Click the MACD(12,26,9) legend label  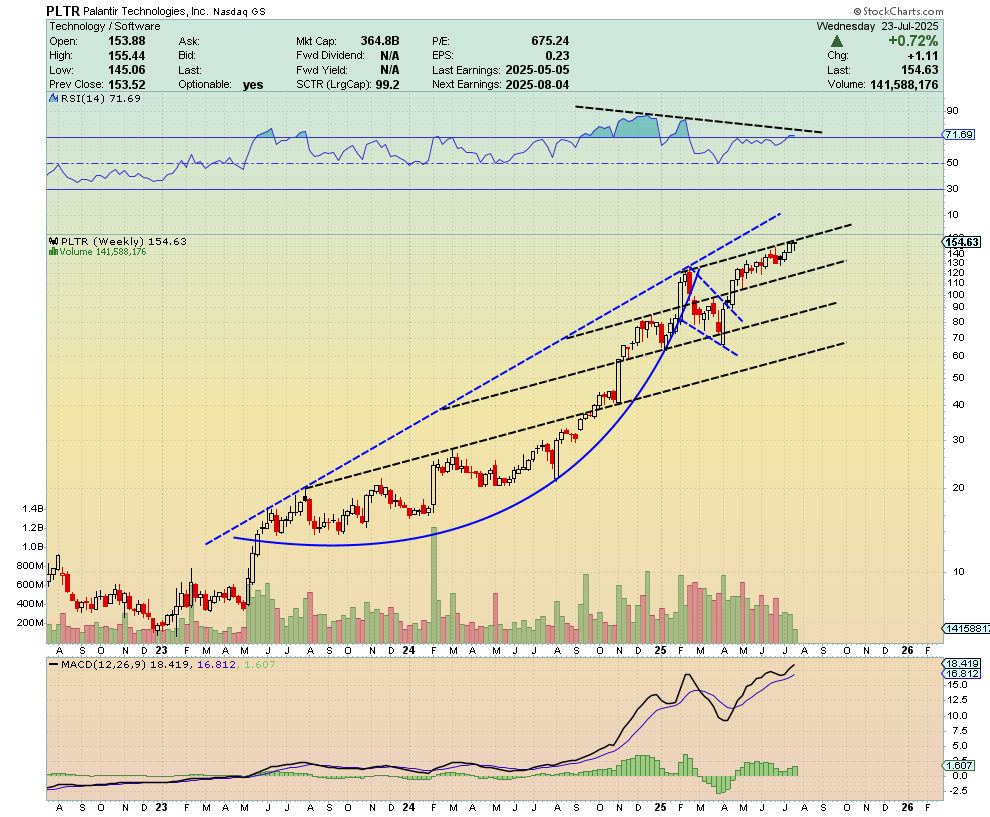(104, 664)
